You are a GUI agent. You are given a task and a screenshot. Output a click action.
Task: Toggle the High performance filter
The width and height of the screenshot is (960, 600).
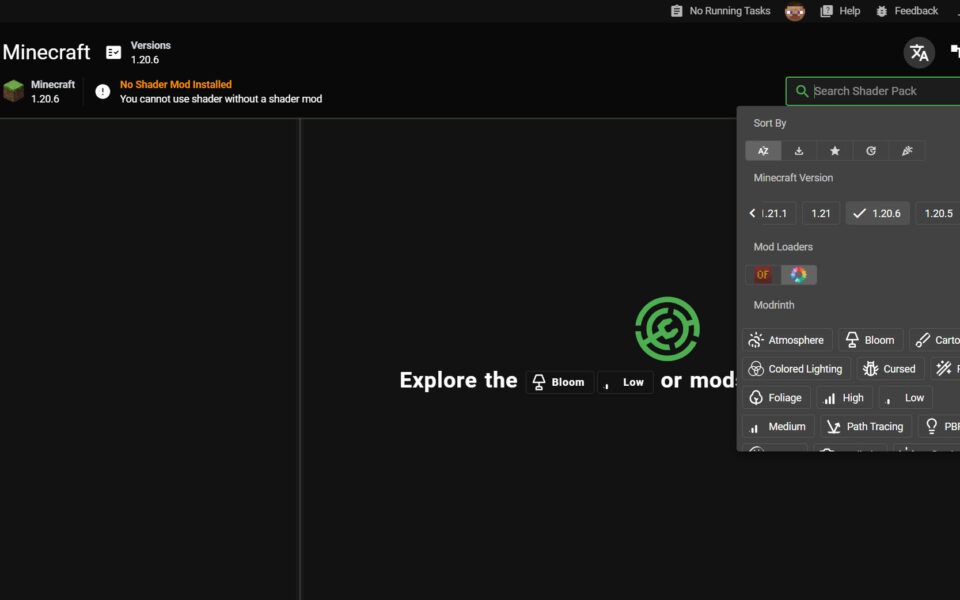point(844,397)
